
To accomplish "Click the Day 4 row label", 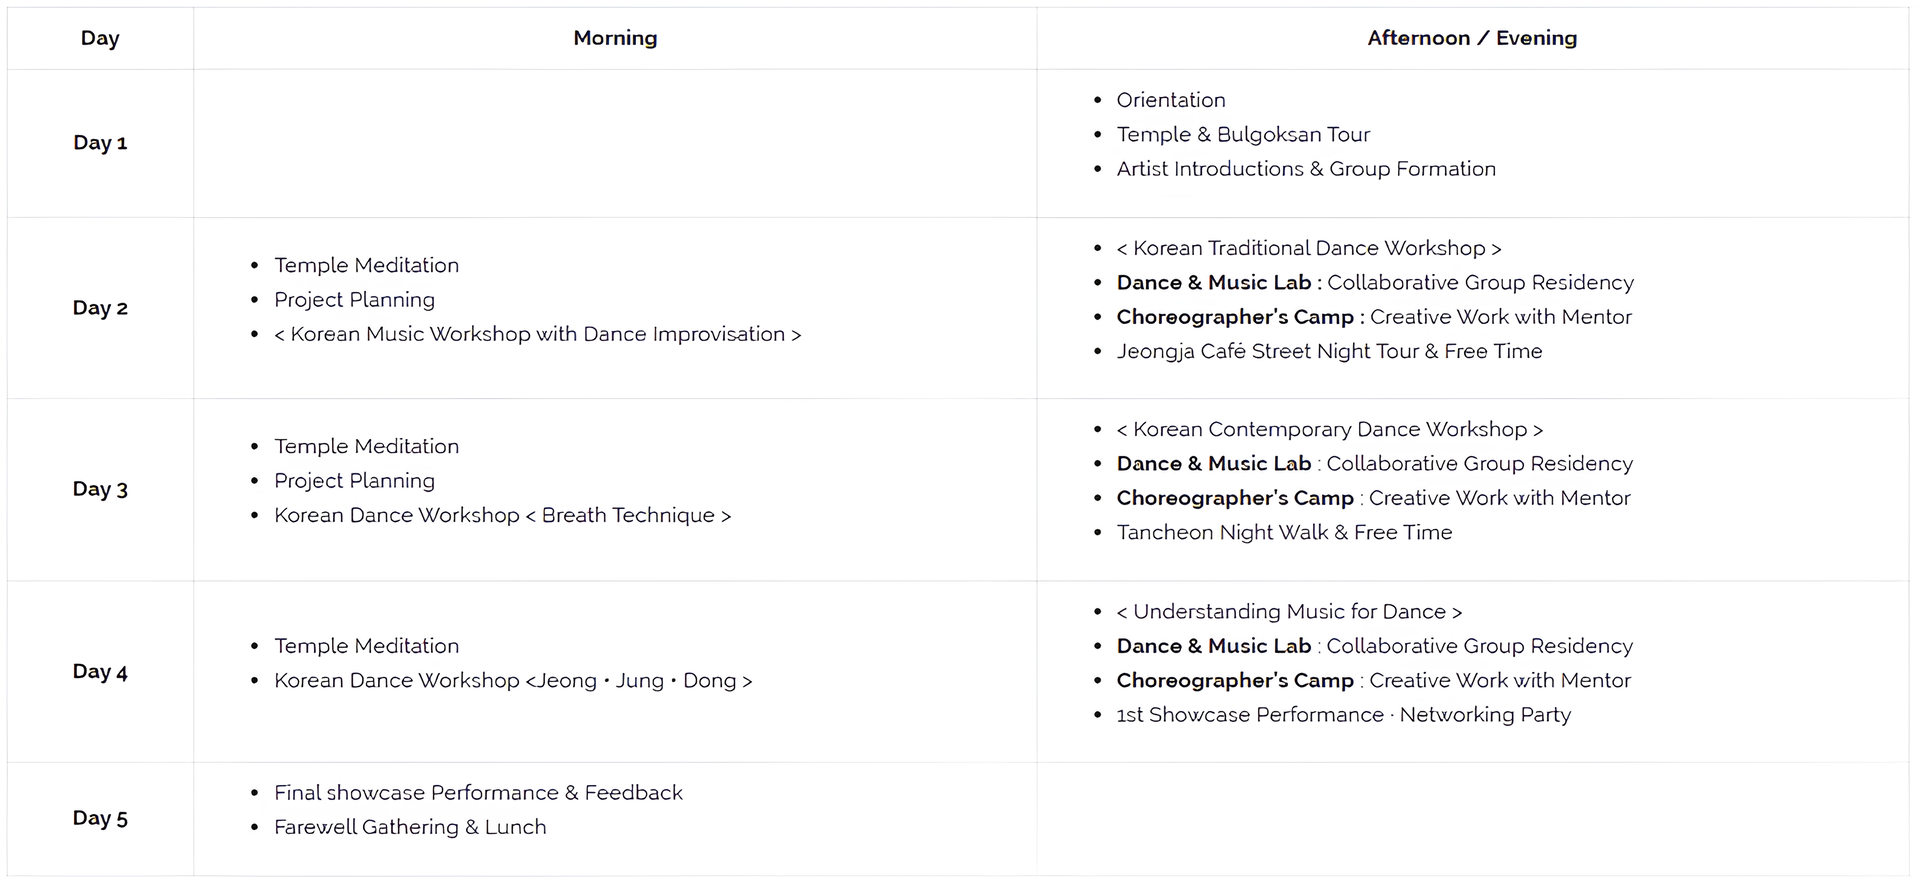I will click(x=100, y=671).
